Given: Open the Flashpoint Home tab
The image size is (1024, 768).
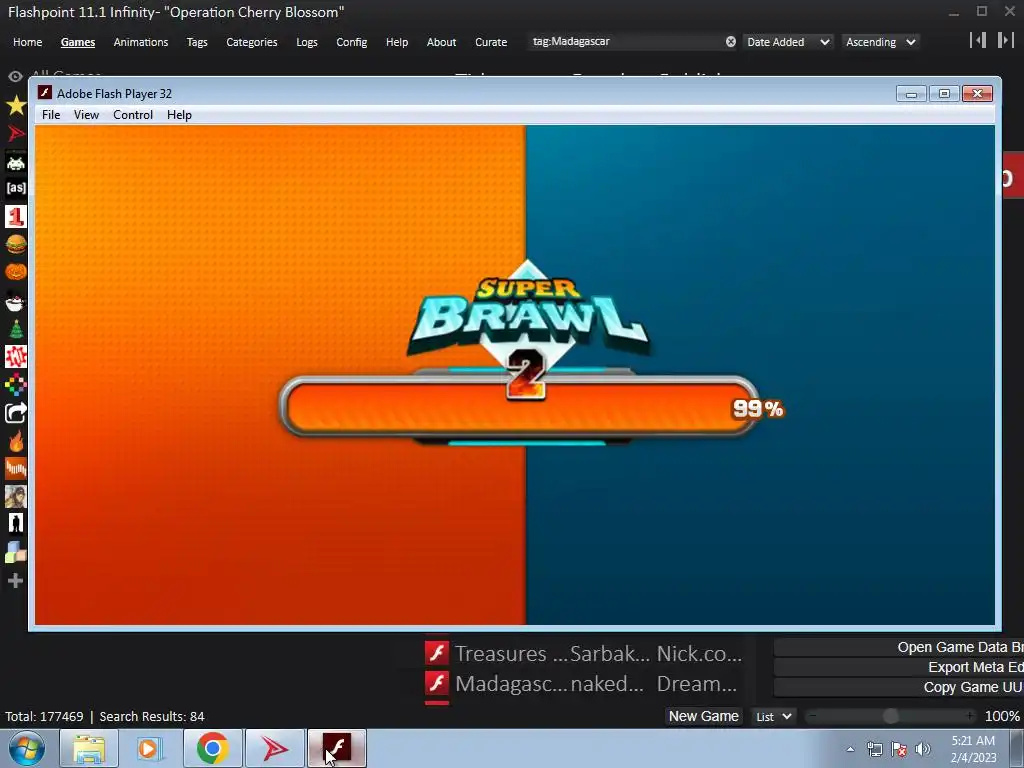Looking at the screenshot, I should tap(27, 42).
